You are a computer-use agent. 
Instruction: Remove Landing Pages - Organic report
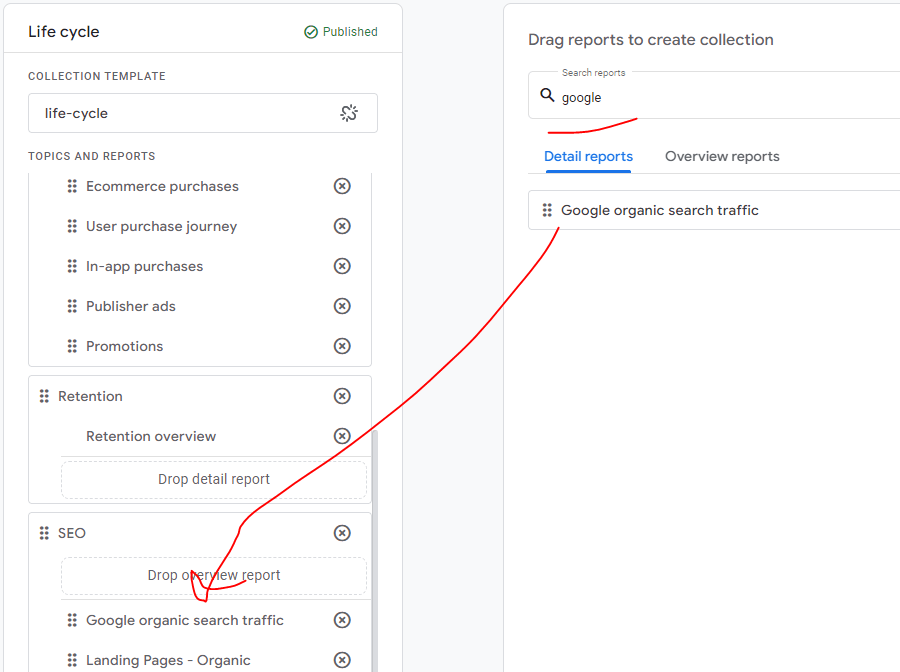point(342,660)
